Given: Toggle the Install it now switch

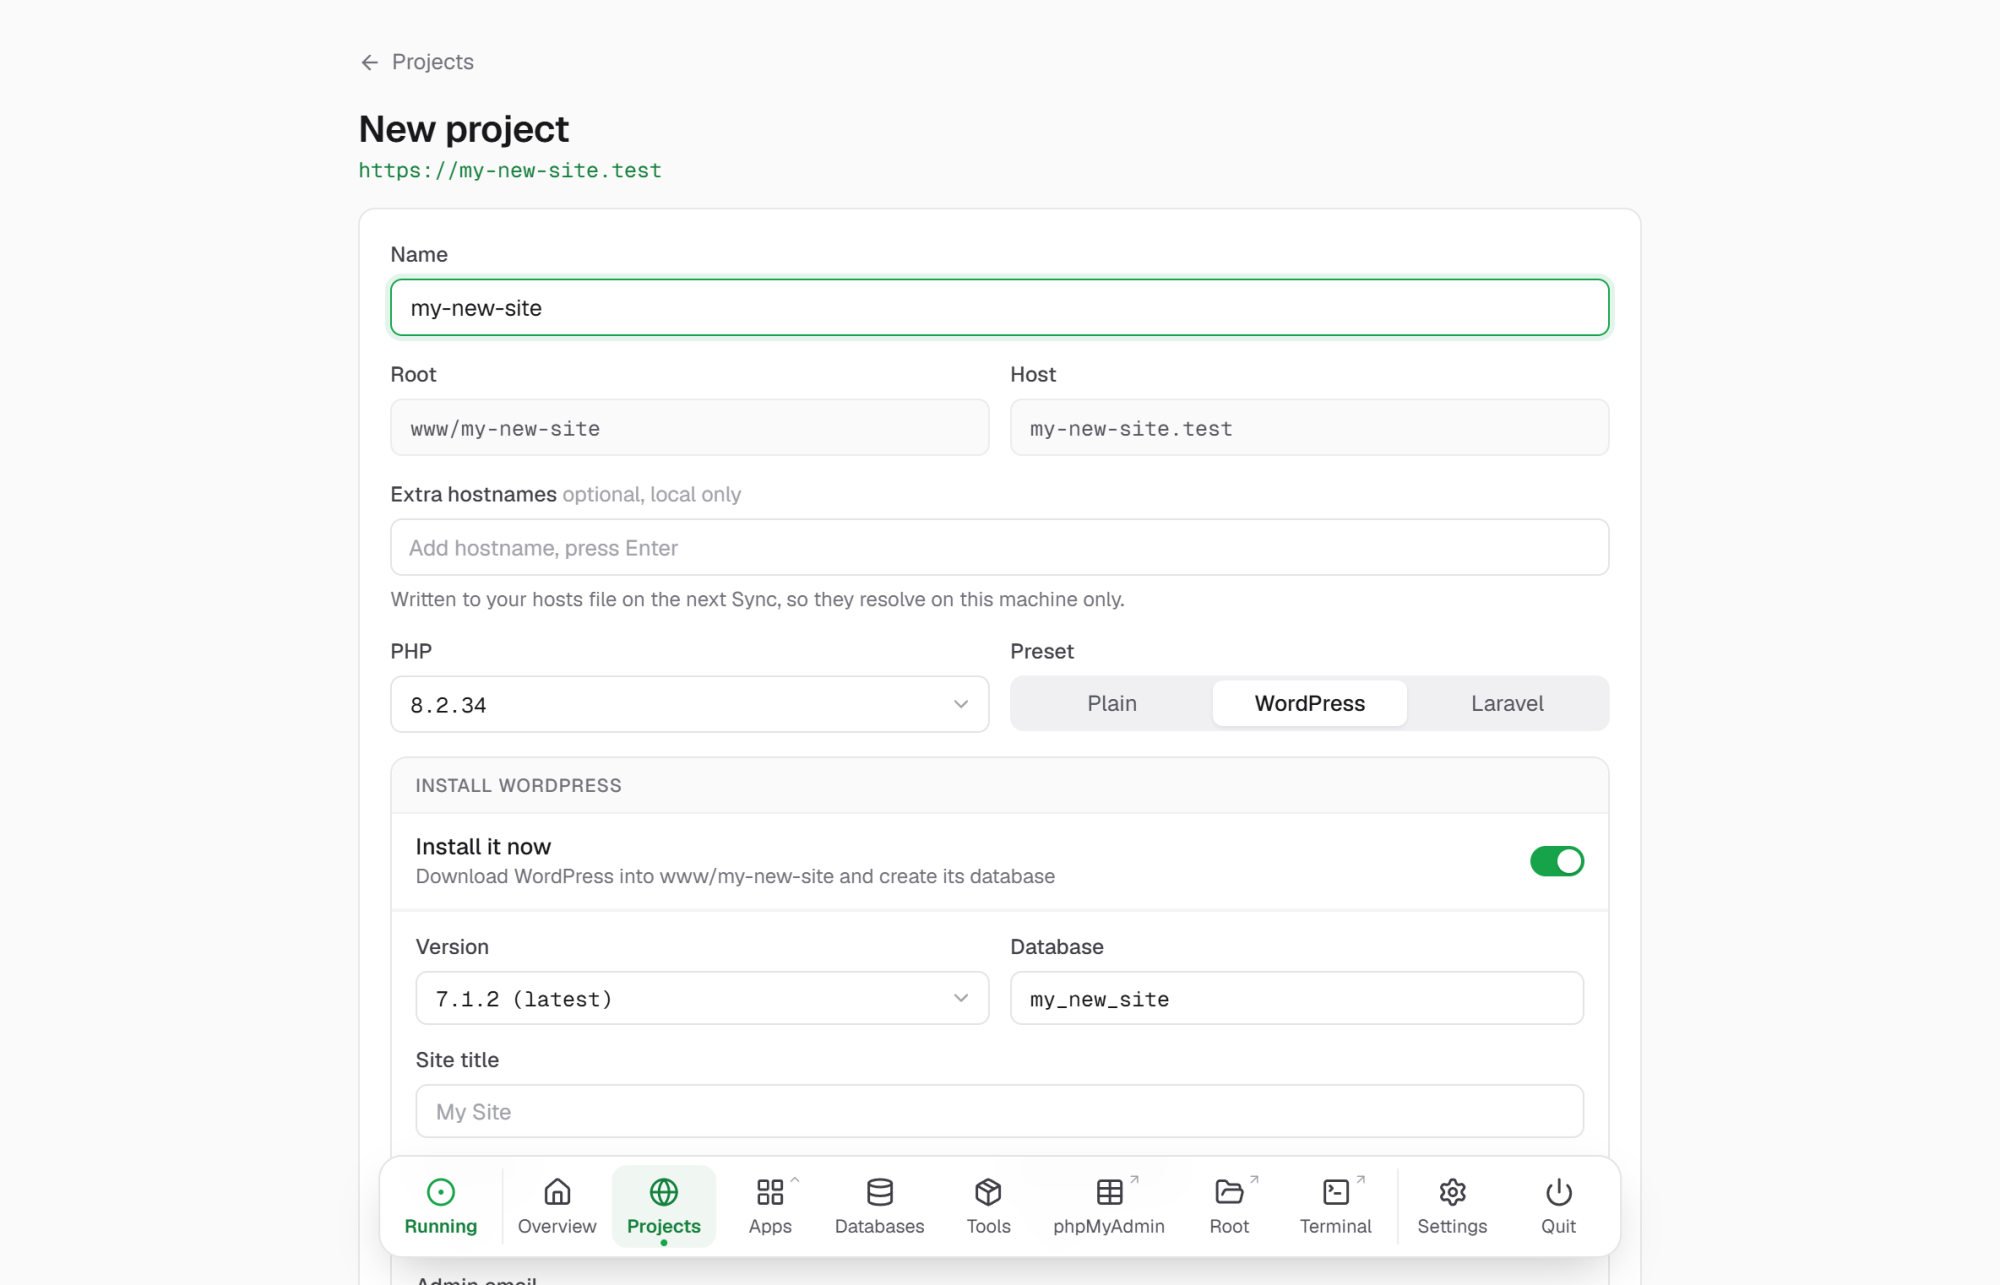Looking at the screenshot, I should click(x=1556, y=861).
